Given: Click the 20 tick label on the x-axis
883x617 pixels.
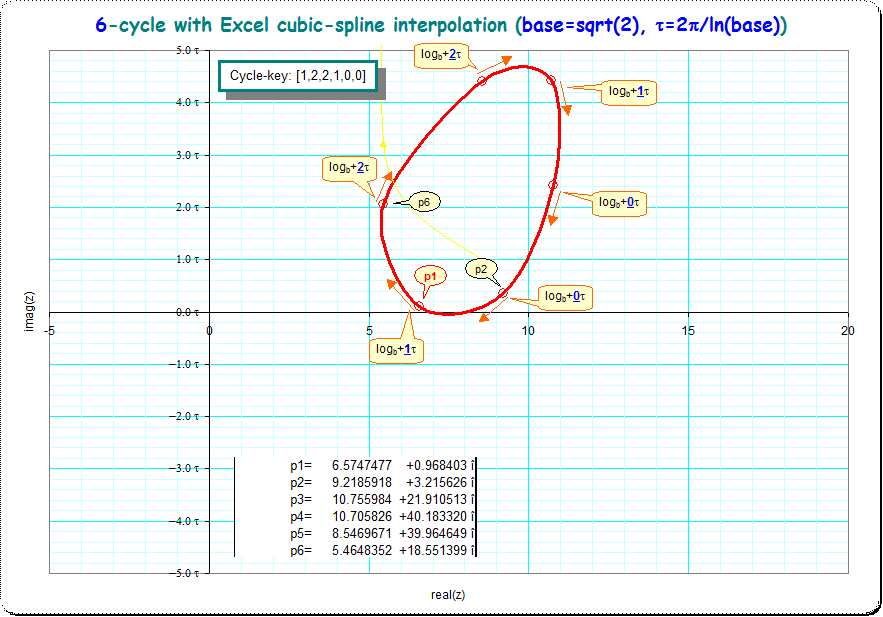Looking at the screenshot, I should tap(848, 330).
